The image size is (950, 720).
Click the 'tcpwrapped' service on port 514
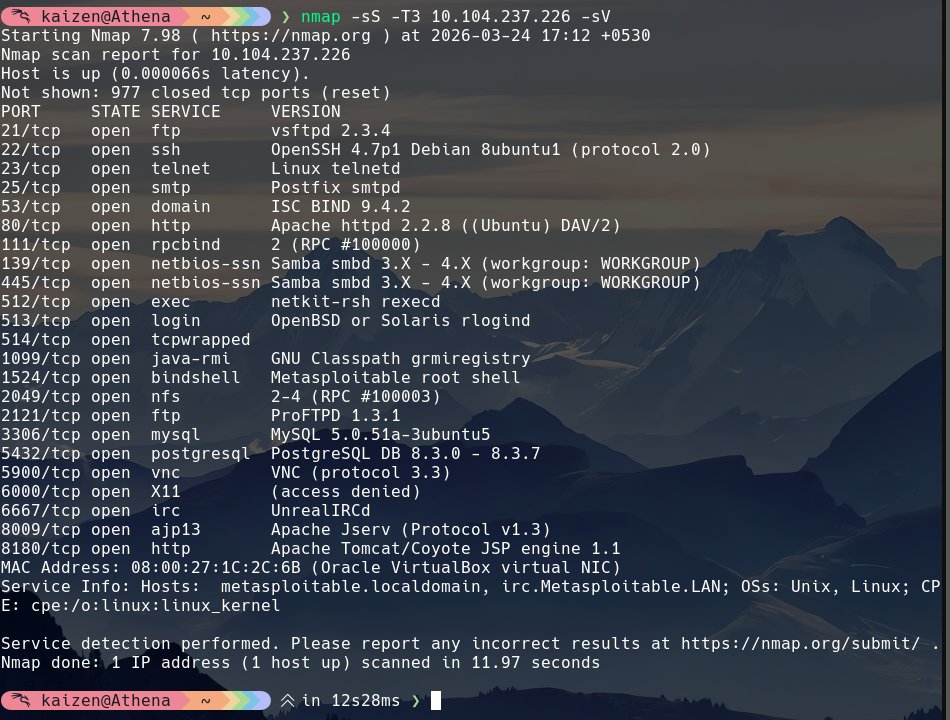tap(201, 339)
